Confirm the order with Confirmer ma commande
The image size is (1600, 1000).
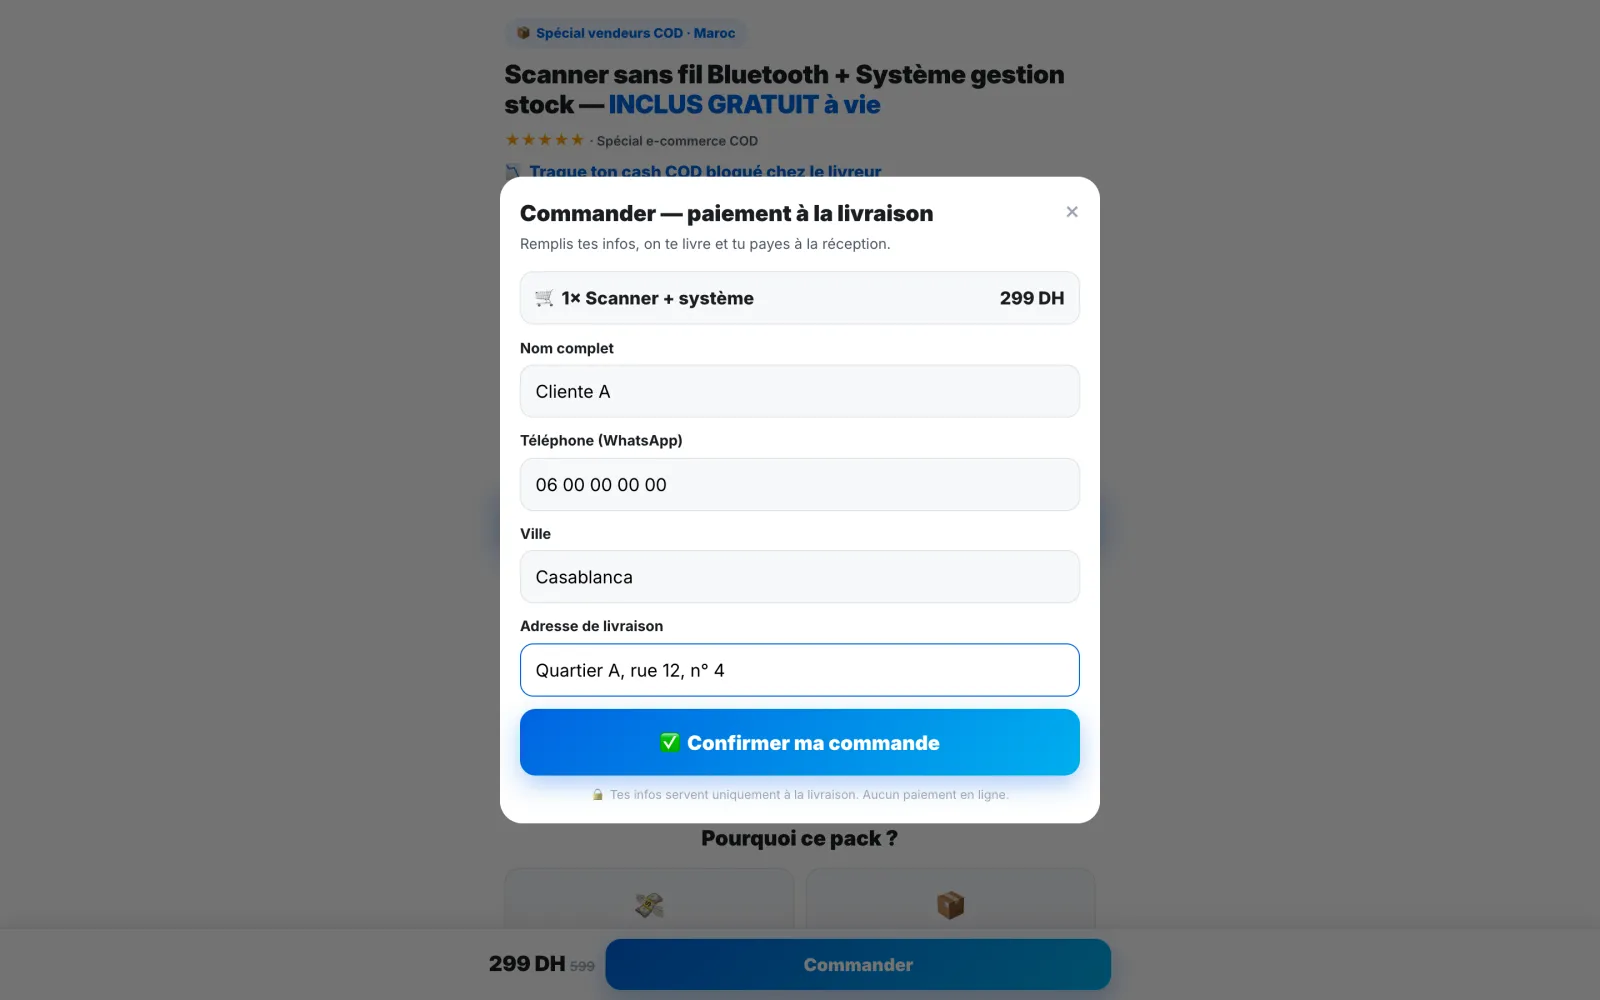800,742
